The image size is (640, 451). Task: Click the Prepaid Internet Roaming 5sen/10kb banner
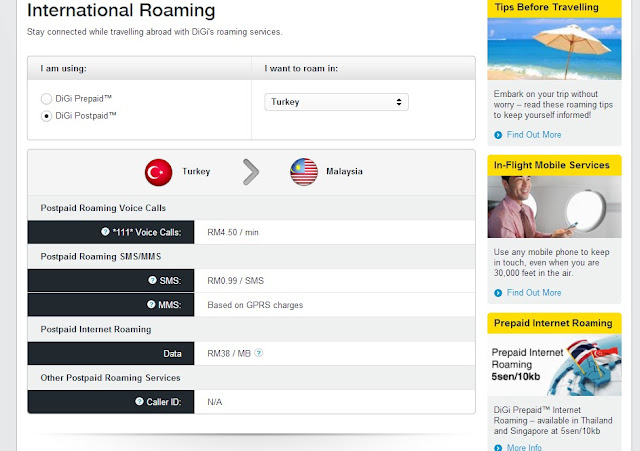click(554, 365)
